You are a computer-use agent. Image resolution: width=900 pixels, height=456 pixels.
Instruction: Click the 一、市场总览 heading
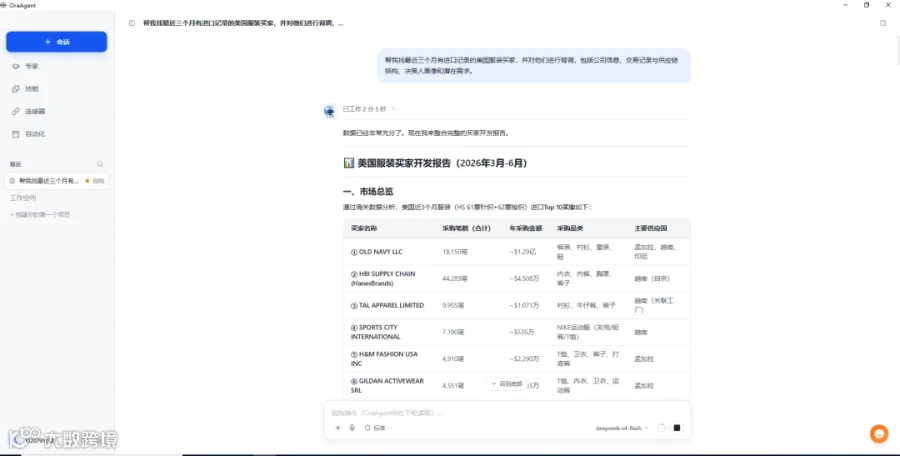click(x=368, y=192)
